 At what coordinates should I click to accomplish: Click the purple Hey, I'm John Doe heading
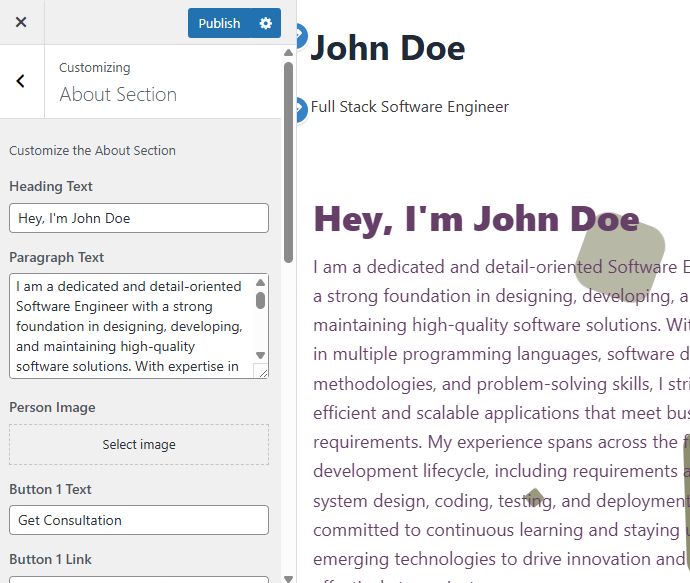point(476,219)
